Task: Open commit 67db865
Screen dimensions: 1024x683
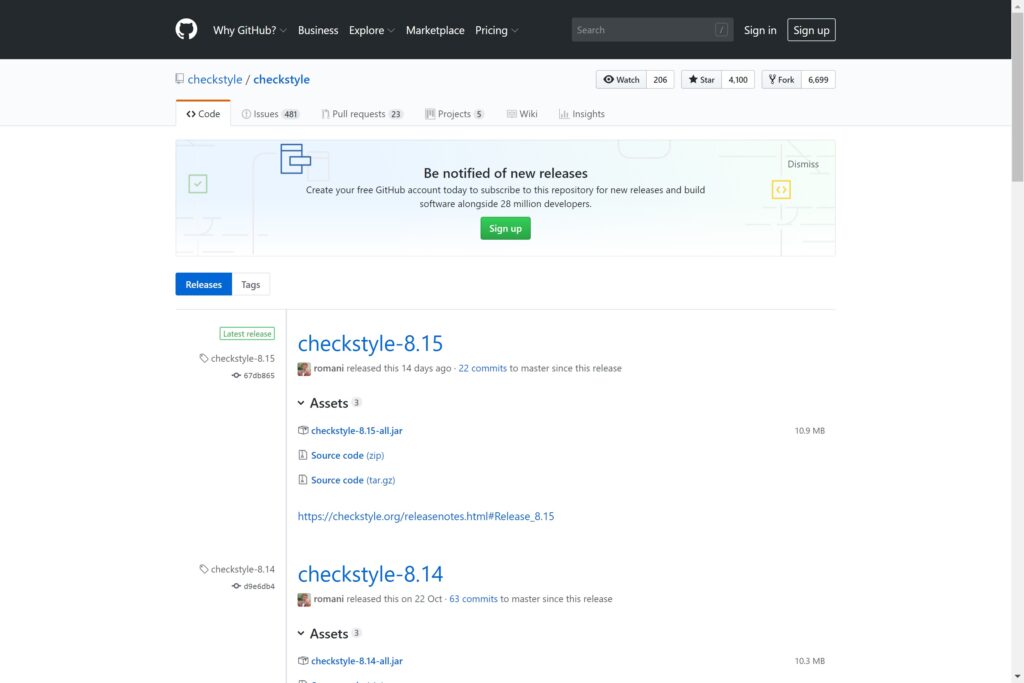Action: point(259,375)
